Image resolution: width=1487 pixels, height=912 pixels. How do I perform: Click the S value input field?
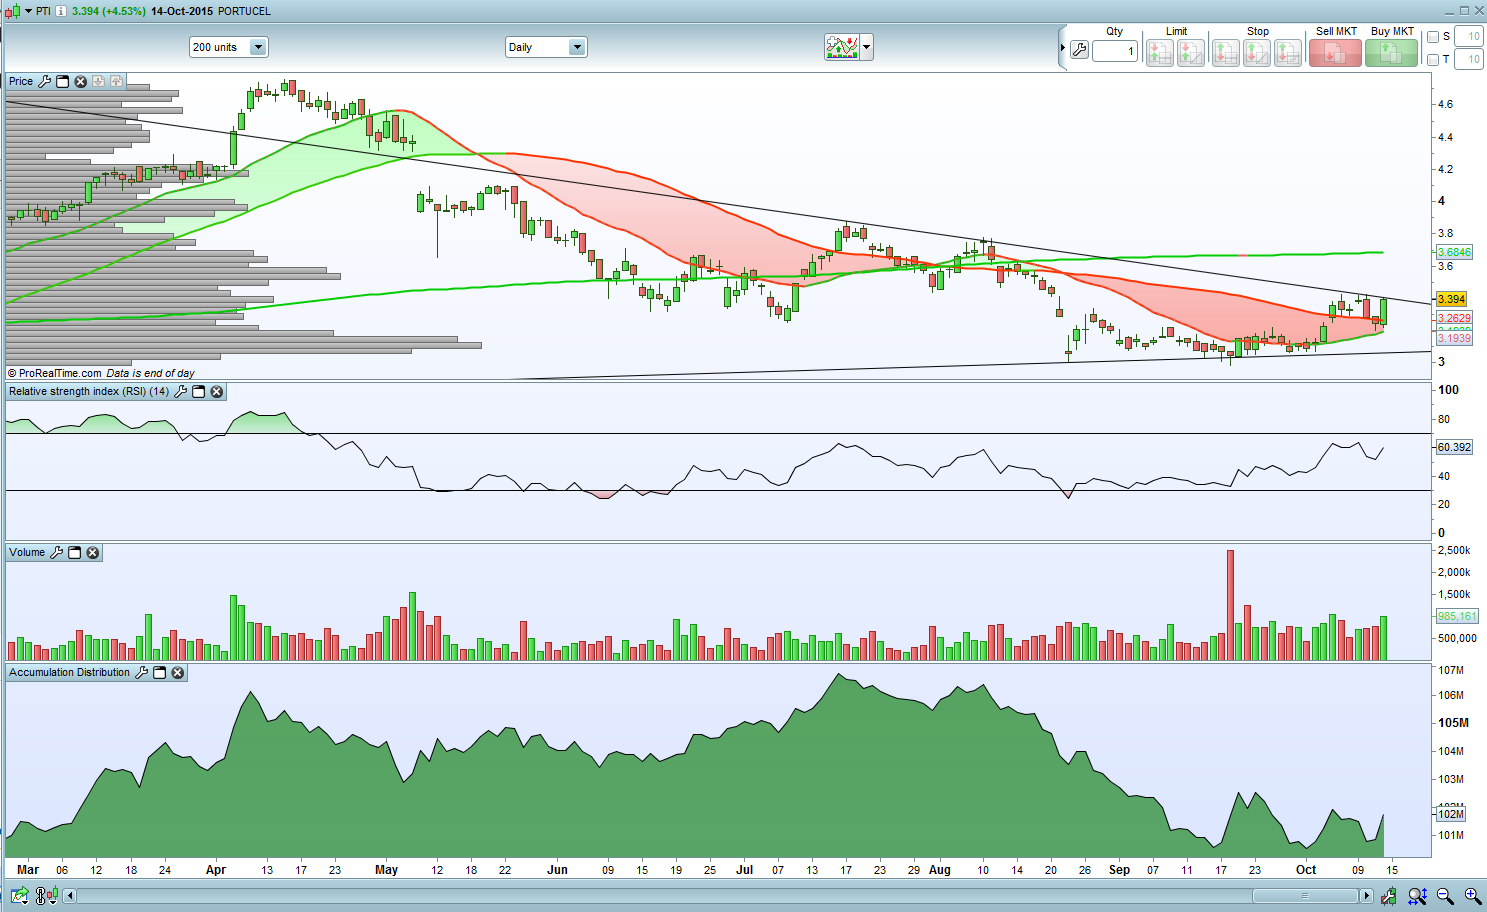pyautogui.click(x=1469, y=37)
